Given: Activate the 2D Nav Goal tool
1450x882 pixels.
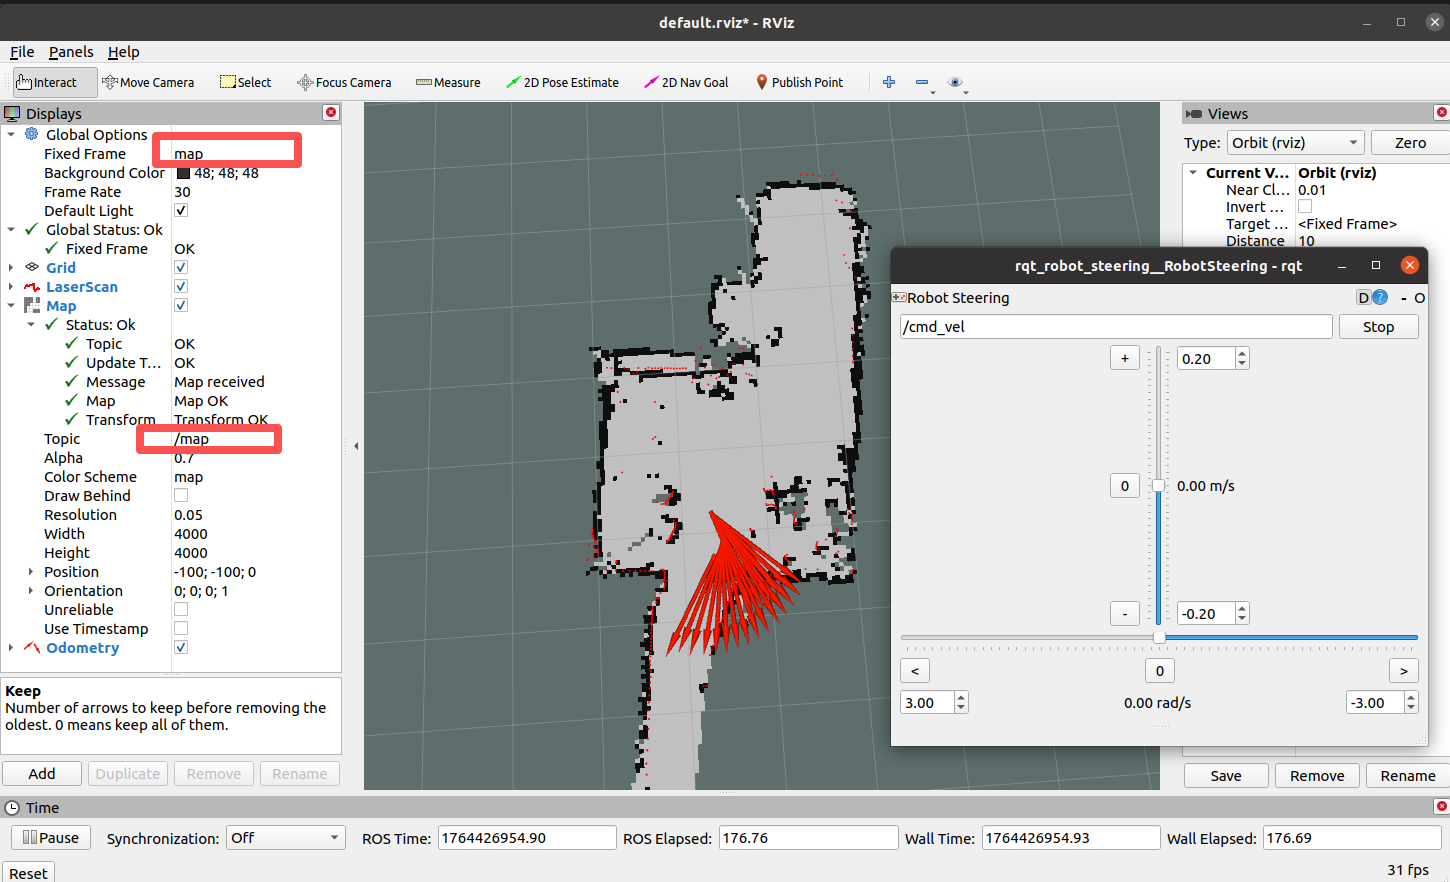Looking at the screenshot, I should (686, 83).
